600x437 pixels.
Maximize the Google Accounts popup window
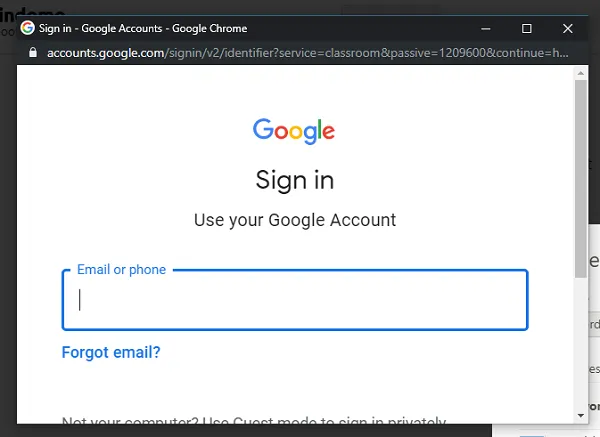coord(527,28)
